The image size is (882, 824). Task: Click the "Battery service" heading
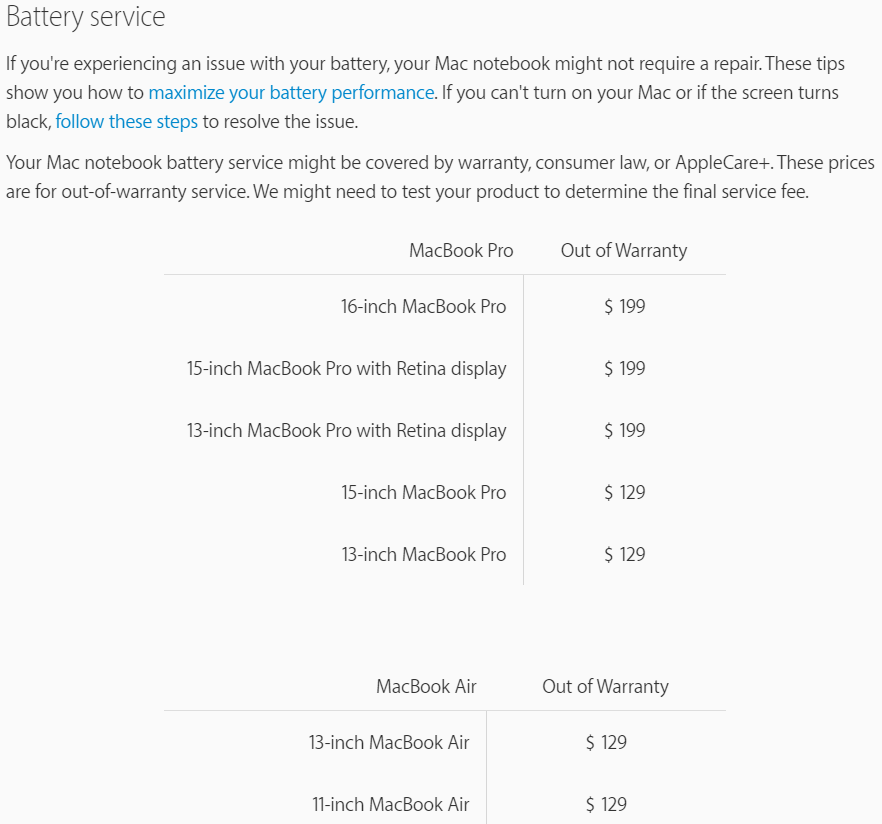click(x=86, y=18)
